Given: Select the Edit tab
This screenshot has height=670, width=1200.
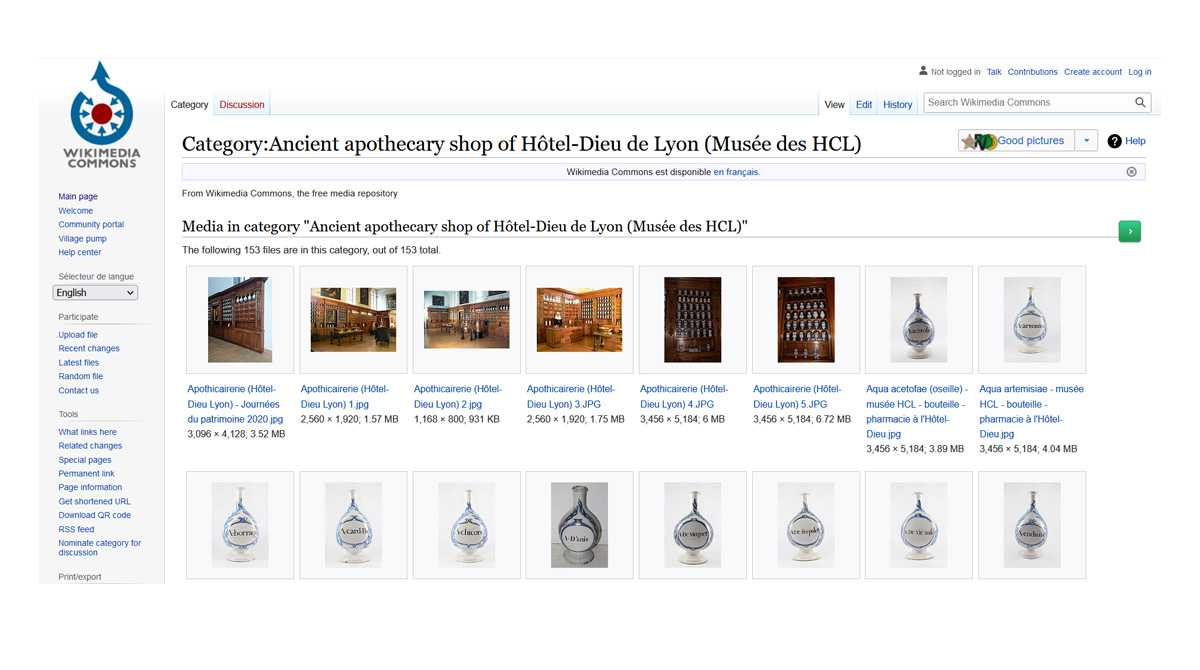Looking at the screenshot, I should [864, 104].
